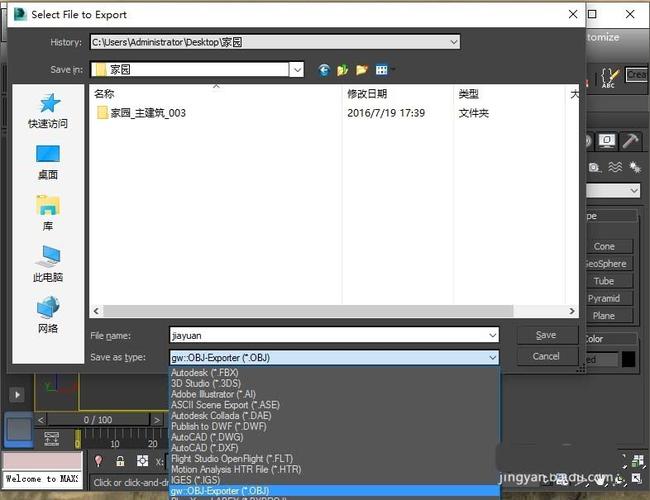Click the time slider showing 0 / 100

point(98,420)
